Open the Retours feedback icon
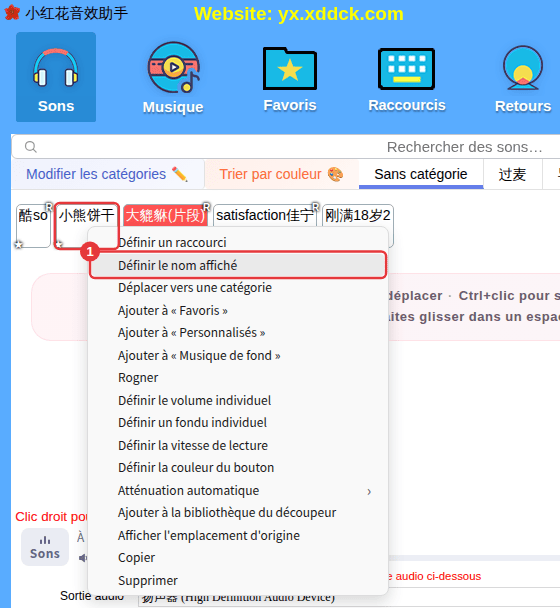560x608 pixels. tap(523, 79)
